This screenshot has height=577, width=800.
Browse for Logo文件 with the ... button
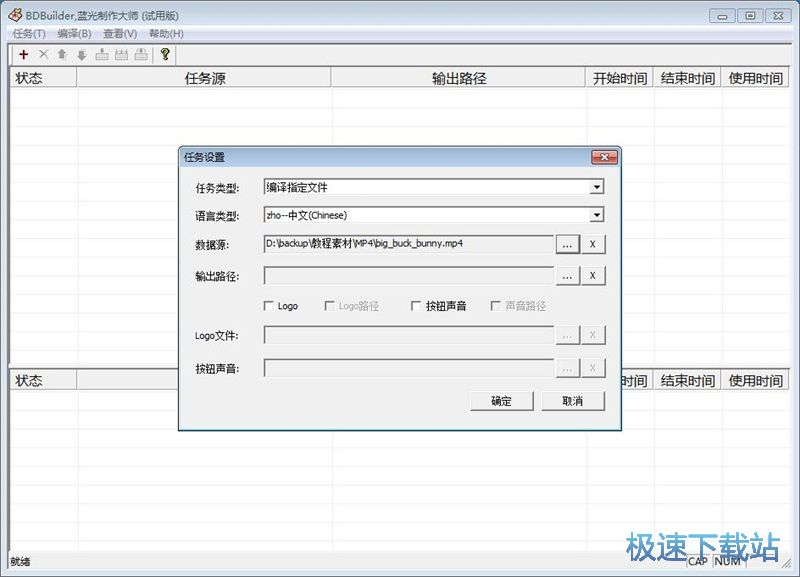tap(567, 335)
